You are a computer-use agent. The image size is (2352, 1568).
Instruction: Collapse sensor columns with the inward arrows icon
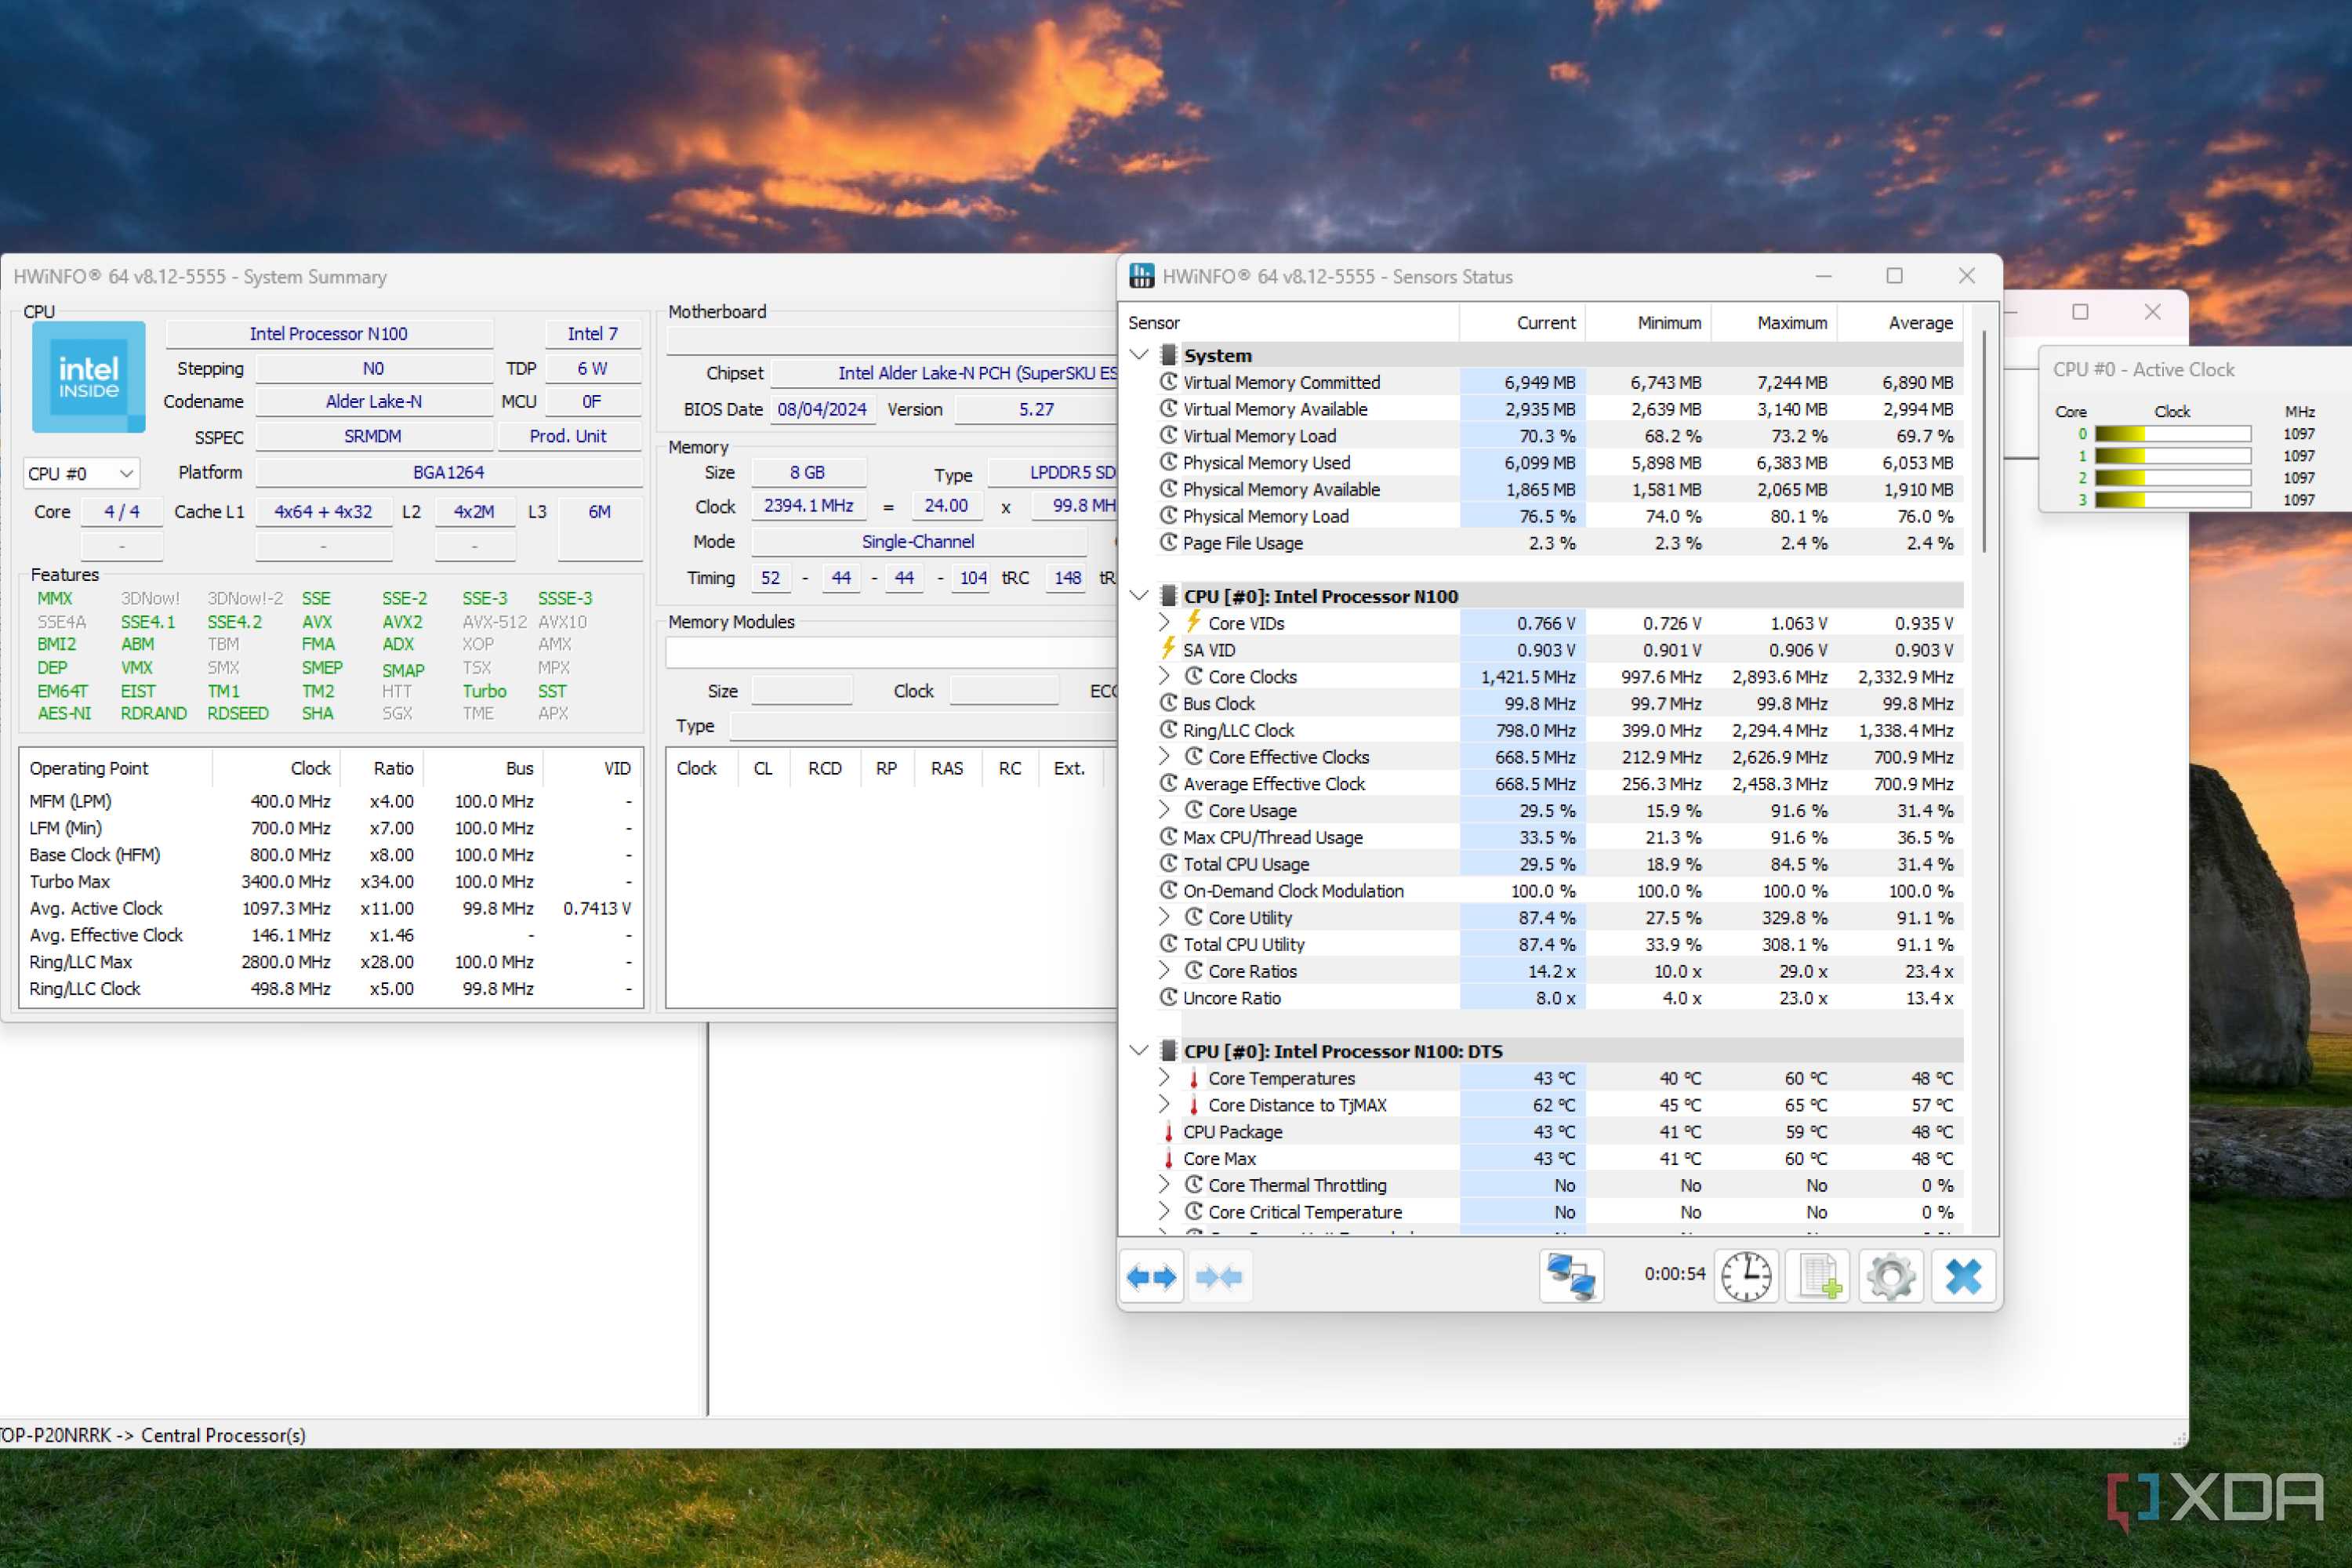coord(1218,1276)
